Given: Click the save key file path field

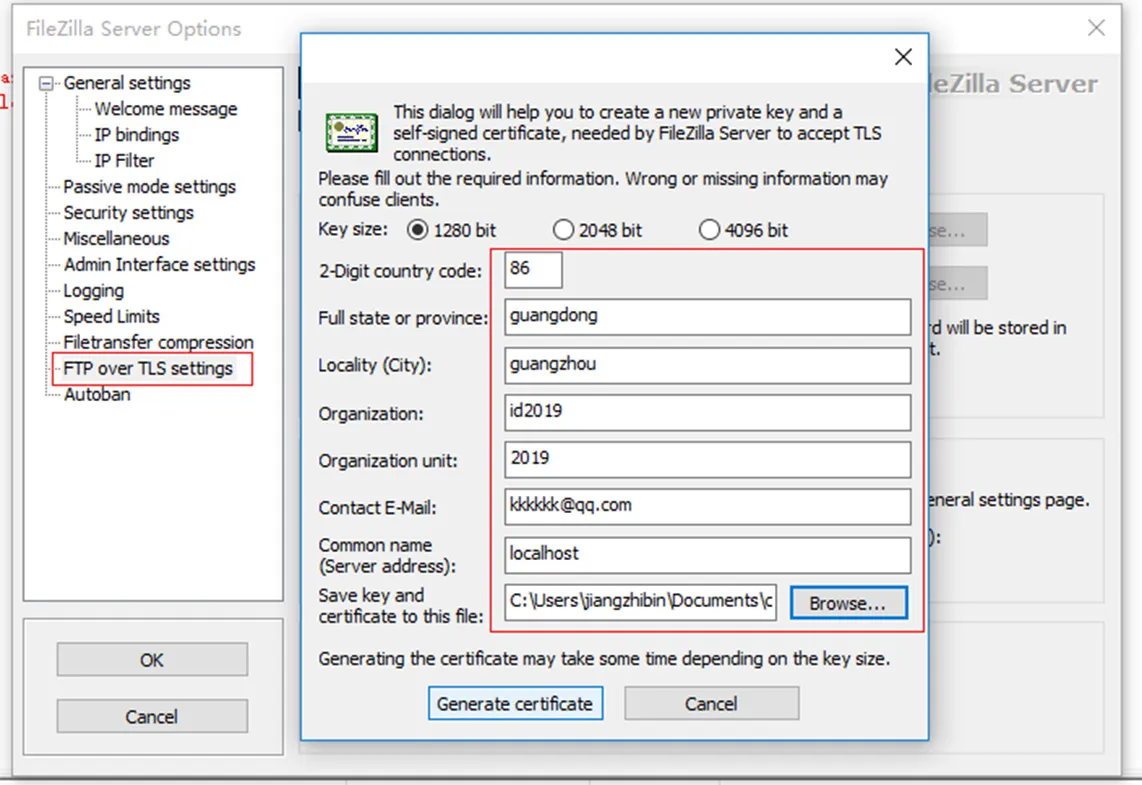Looking at the screenshot, I should coord(640,602).
